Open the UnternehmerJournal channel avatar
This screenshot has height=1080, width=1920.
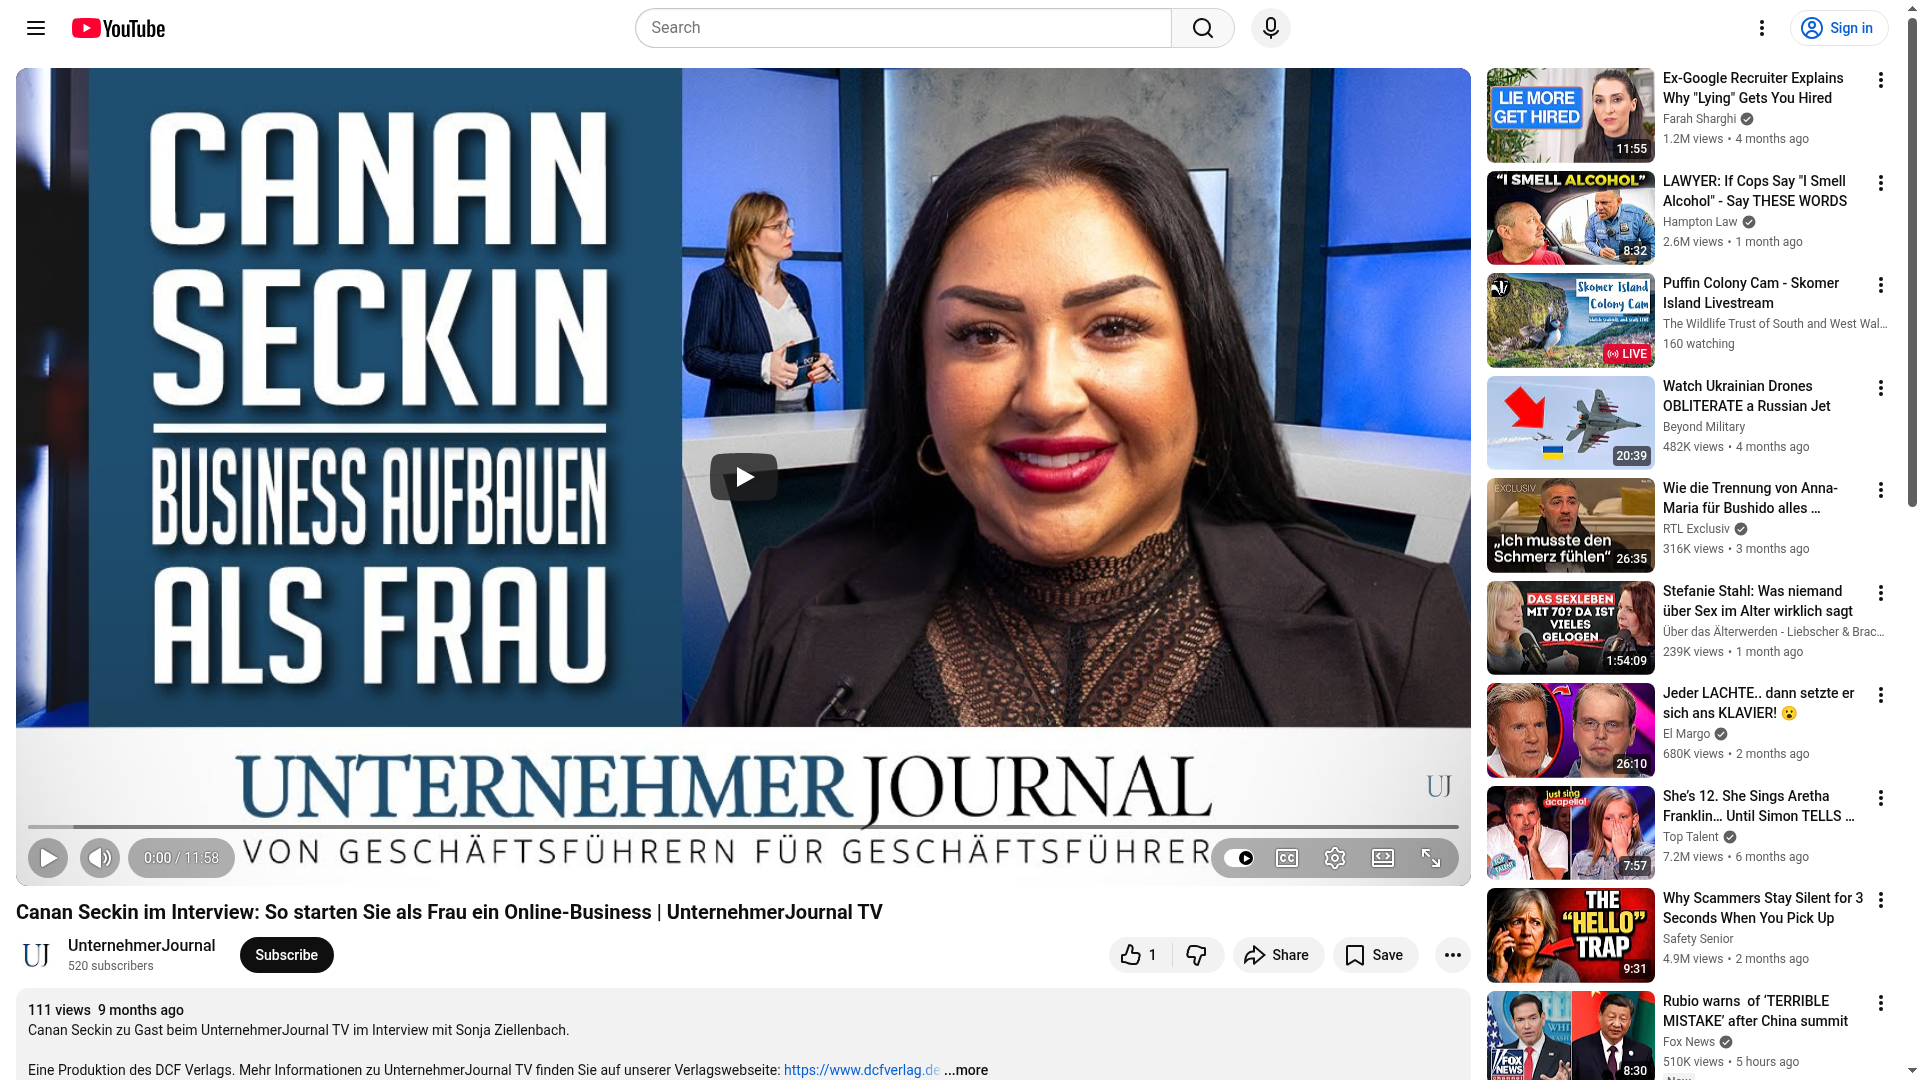click(x=36, y=955)
